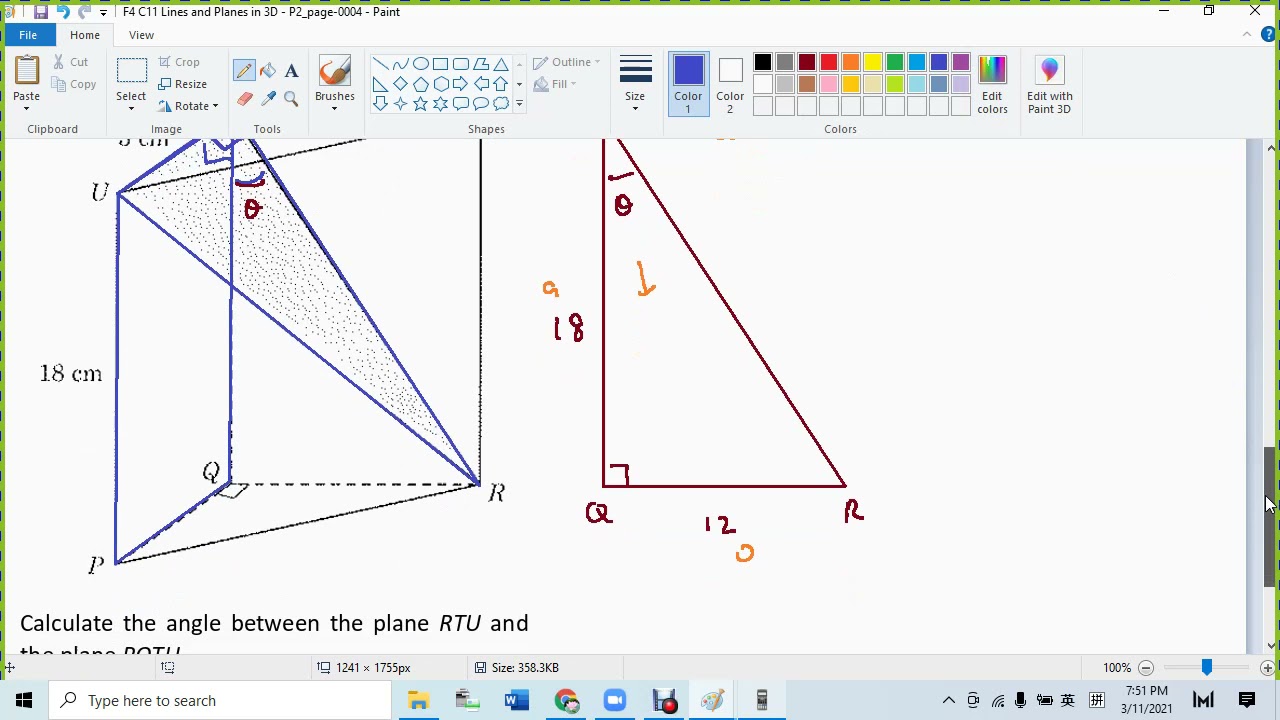Choose the Four-point star shape
Screen dimensions: 1280x720
coord(400,104)
